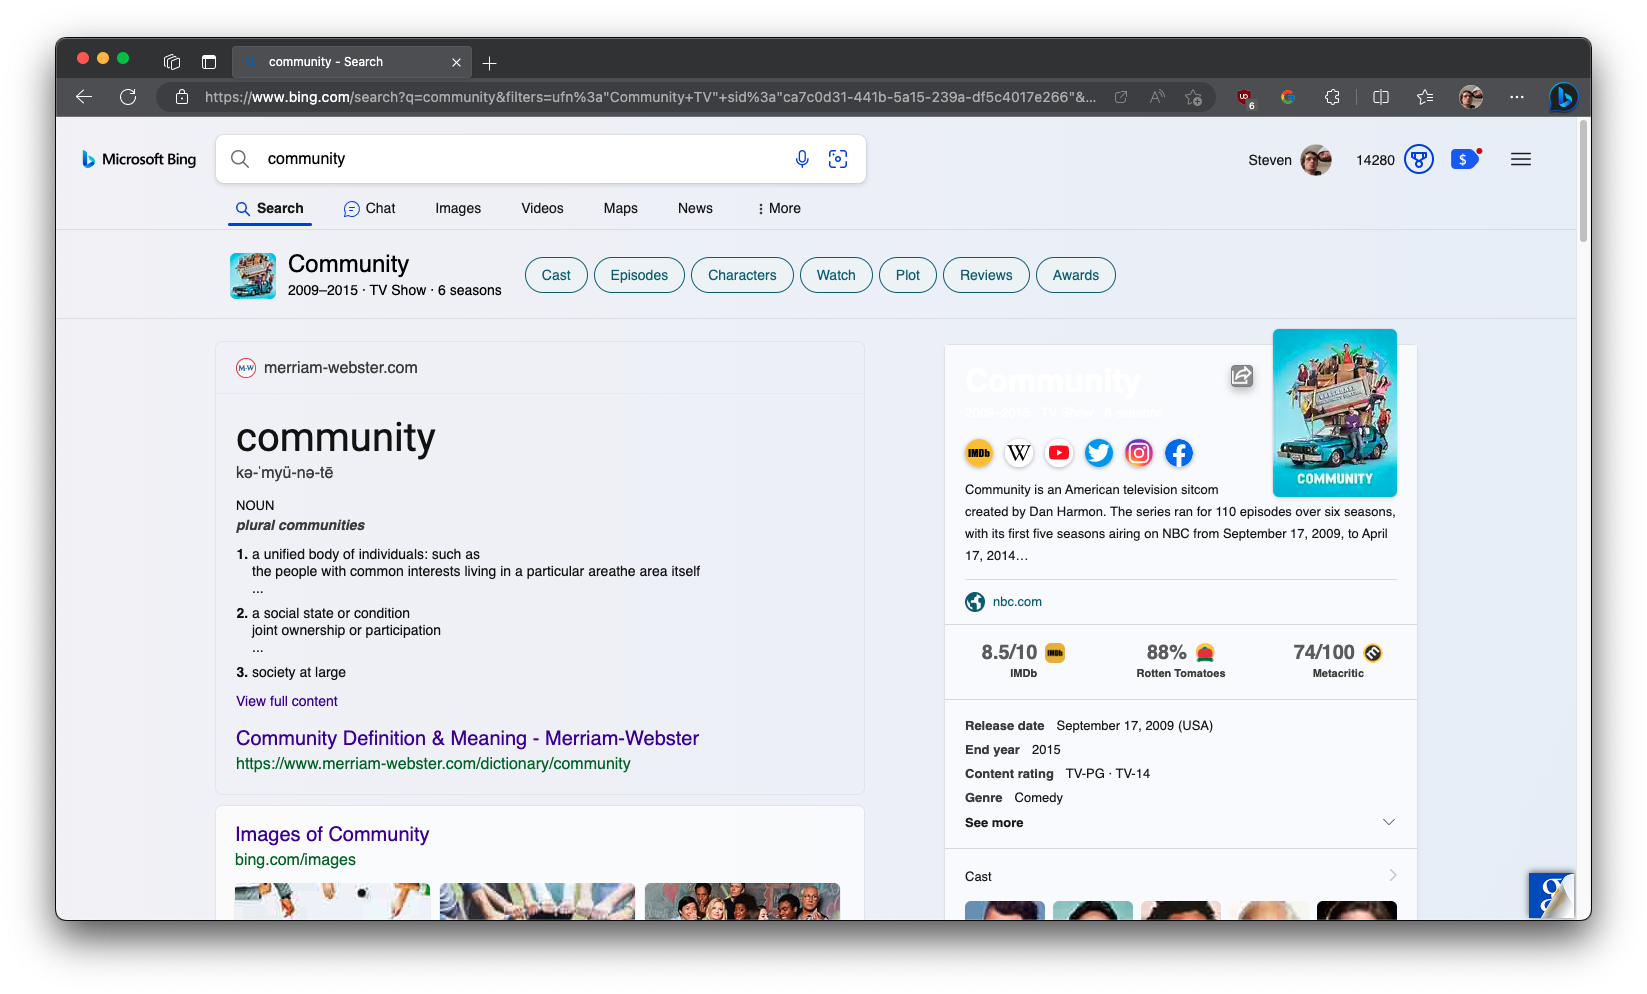
Task: Open the Community poster image
Action: pyautogui.click(x=1335, y=413)
